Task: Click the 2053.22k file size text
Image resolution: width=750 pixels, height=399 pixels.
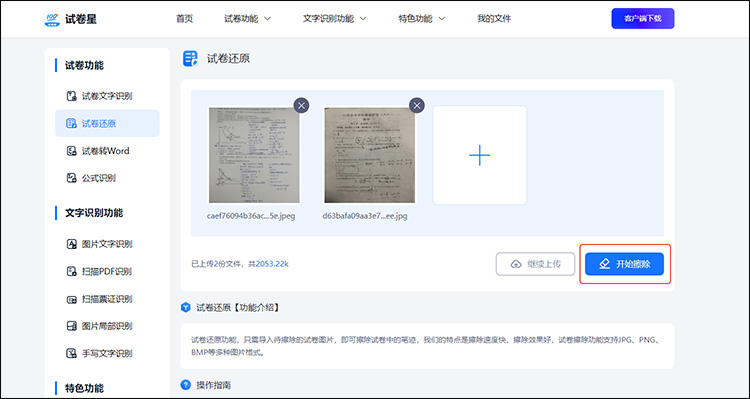Action: pyautogui.click(x=272, y=264)
